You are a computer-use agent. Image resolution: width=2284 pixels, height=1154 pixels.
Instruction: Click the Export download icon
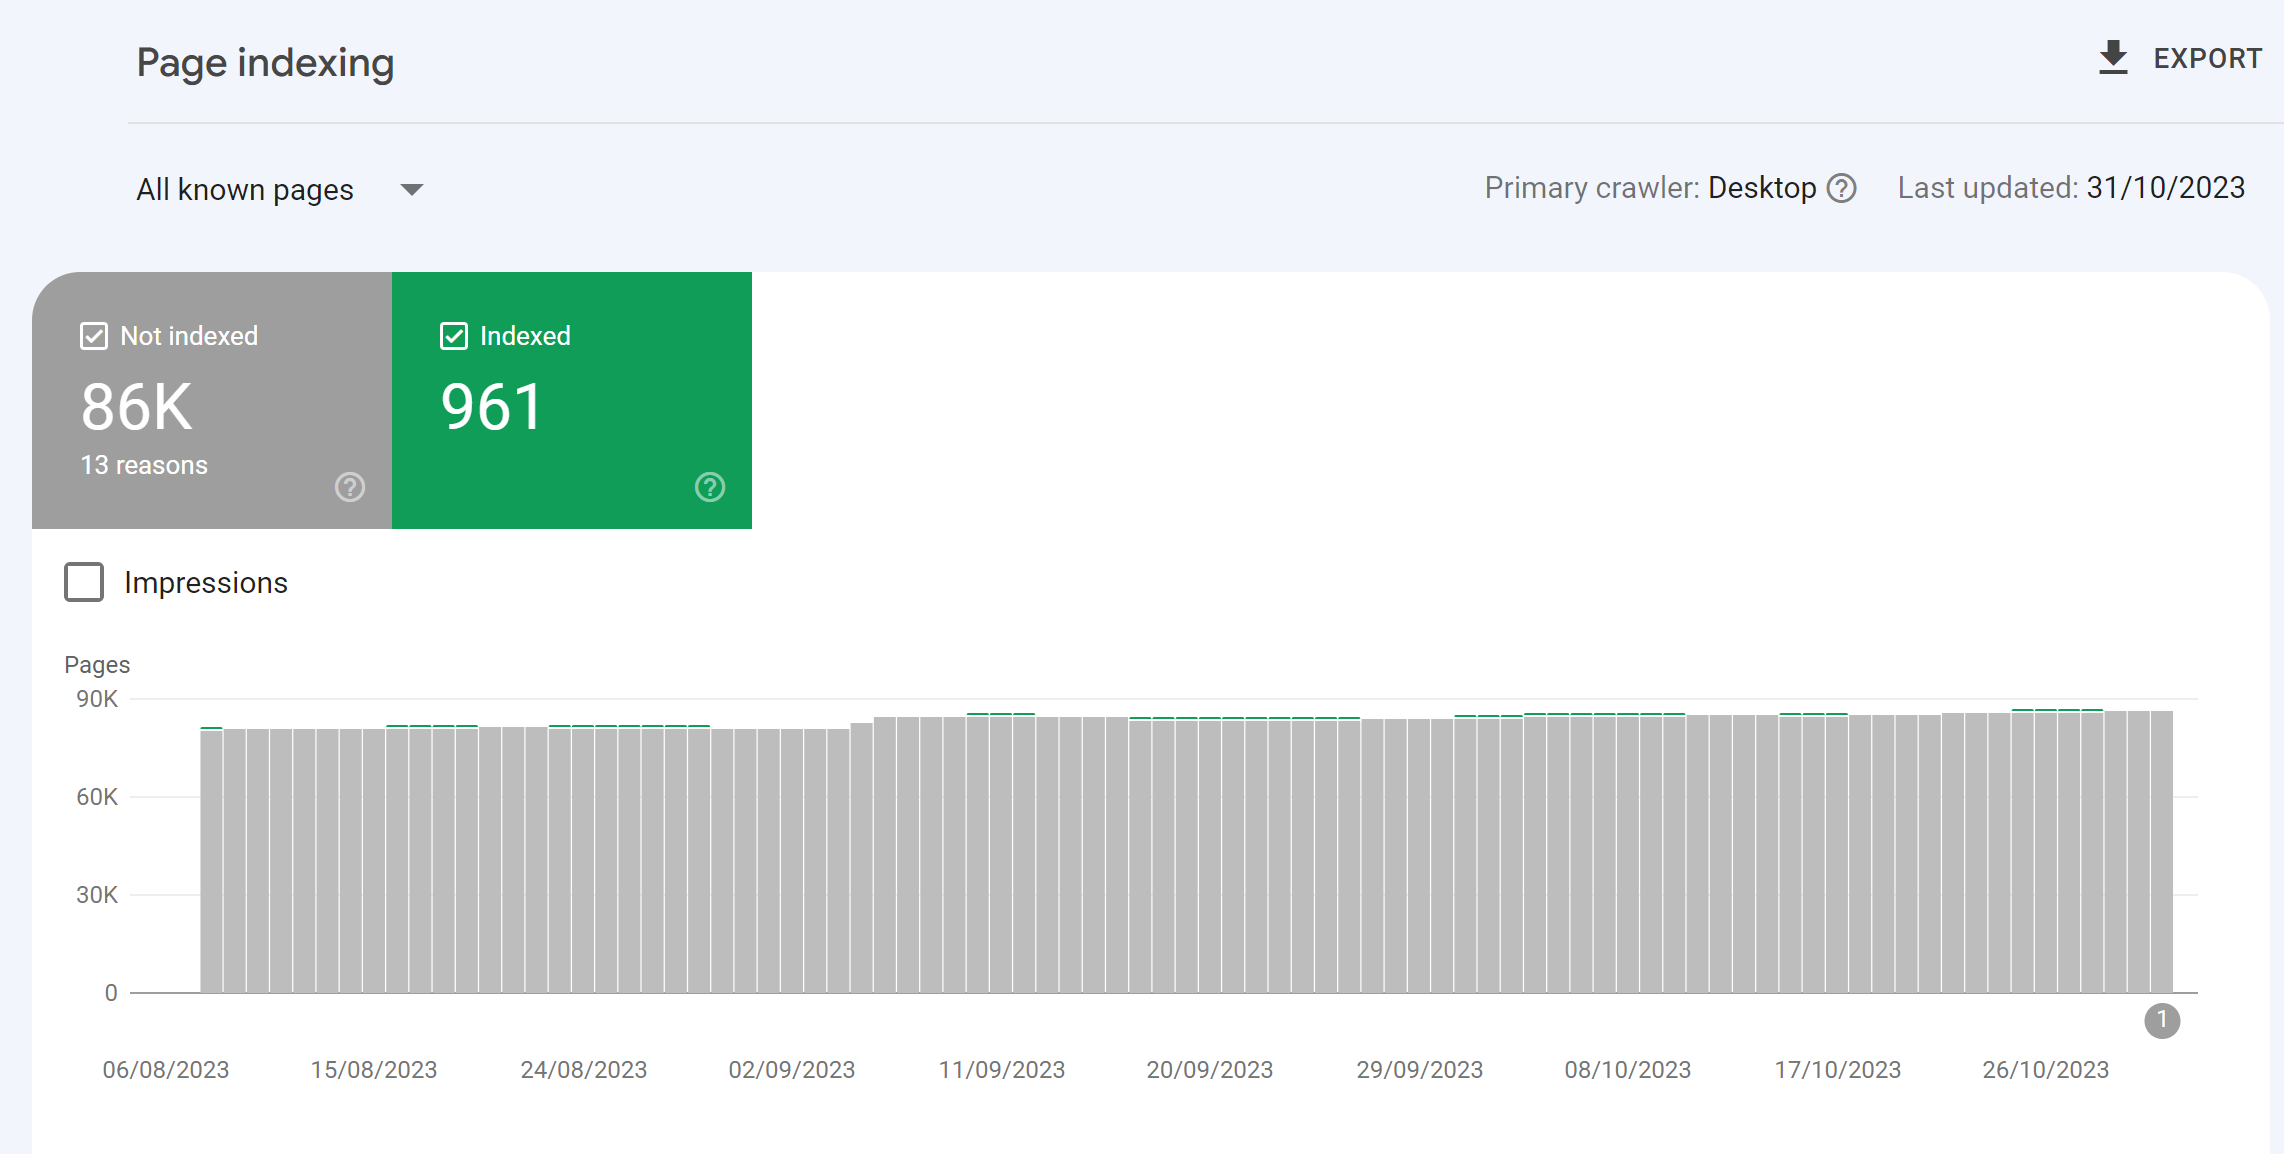[2112, 58]
